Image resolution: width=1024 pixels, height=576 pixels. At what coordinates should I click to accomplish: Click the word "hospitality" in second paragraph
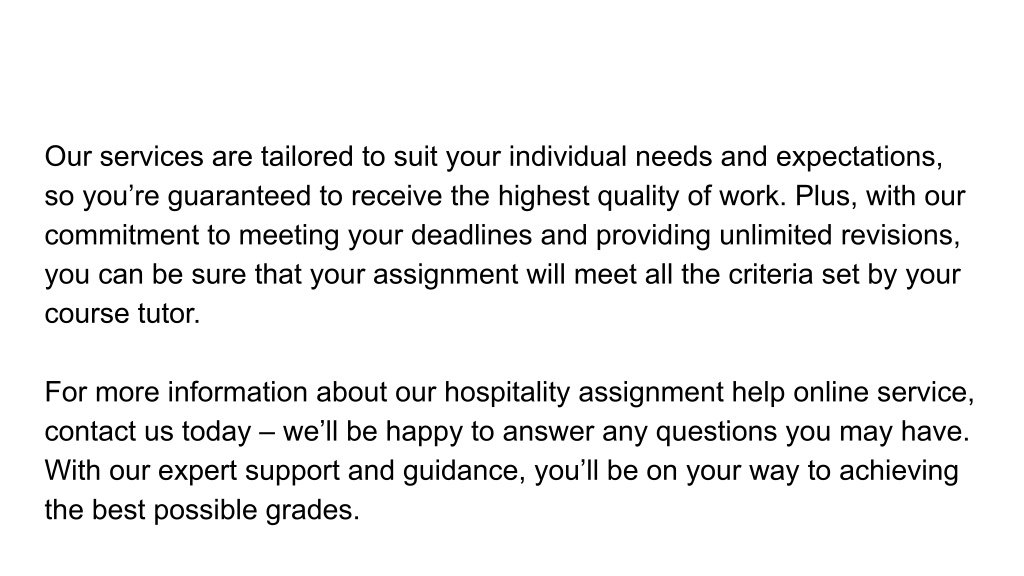[x=507, y=393]
